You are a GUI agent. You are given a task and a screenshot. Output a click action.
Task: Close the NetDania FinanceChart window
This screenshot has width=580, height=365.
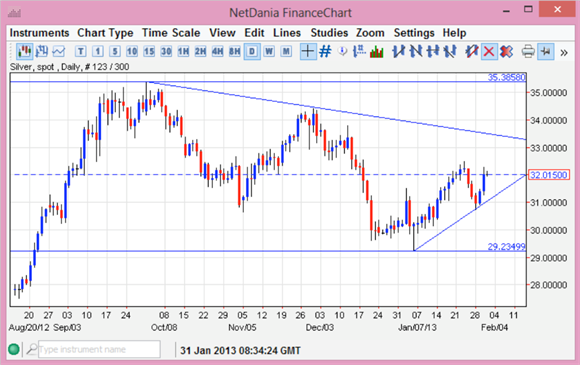coord(557,9)
